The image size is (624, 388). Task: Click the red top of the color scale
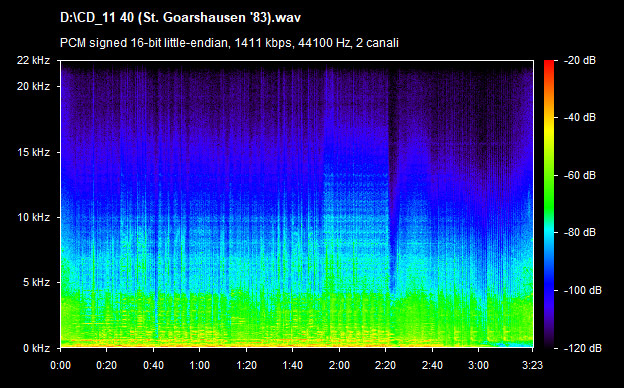(x=549, y=64)
